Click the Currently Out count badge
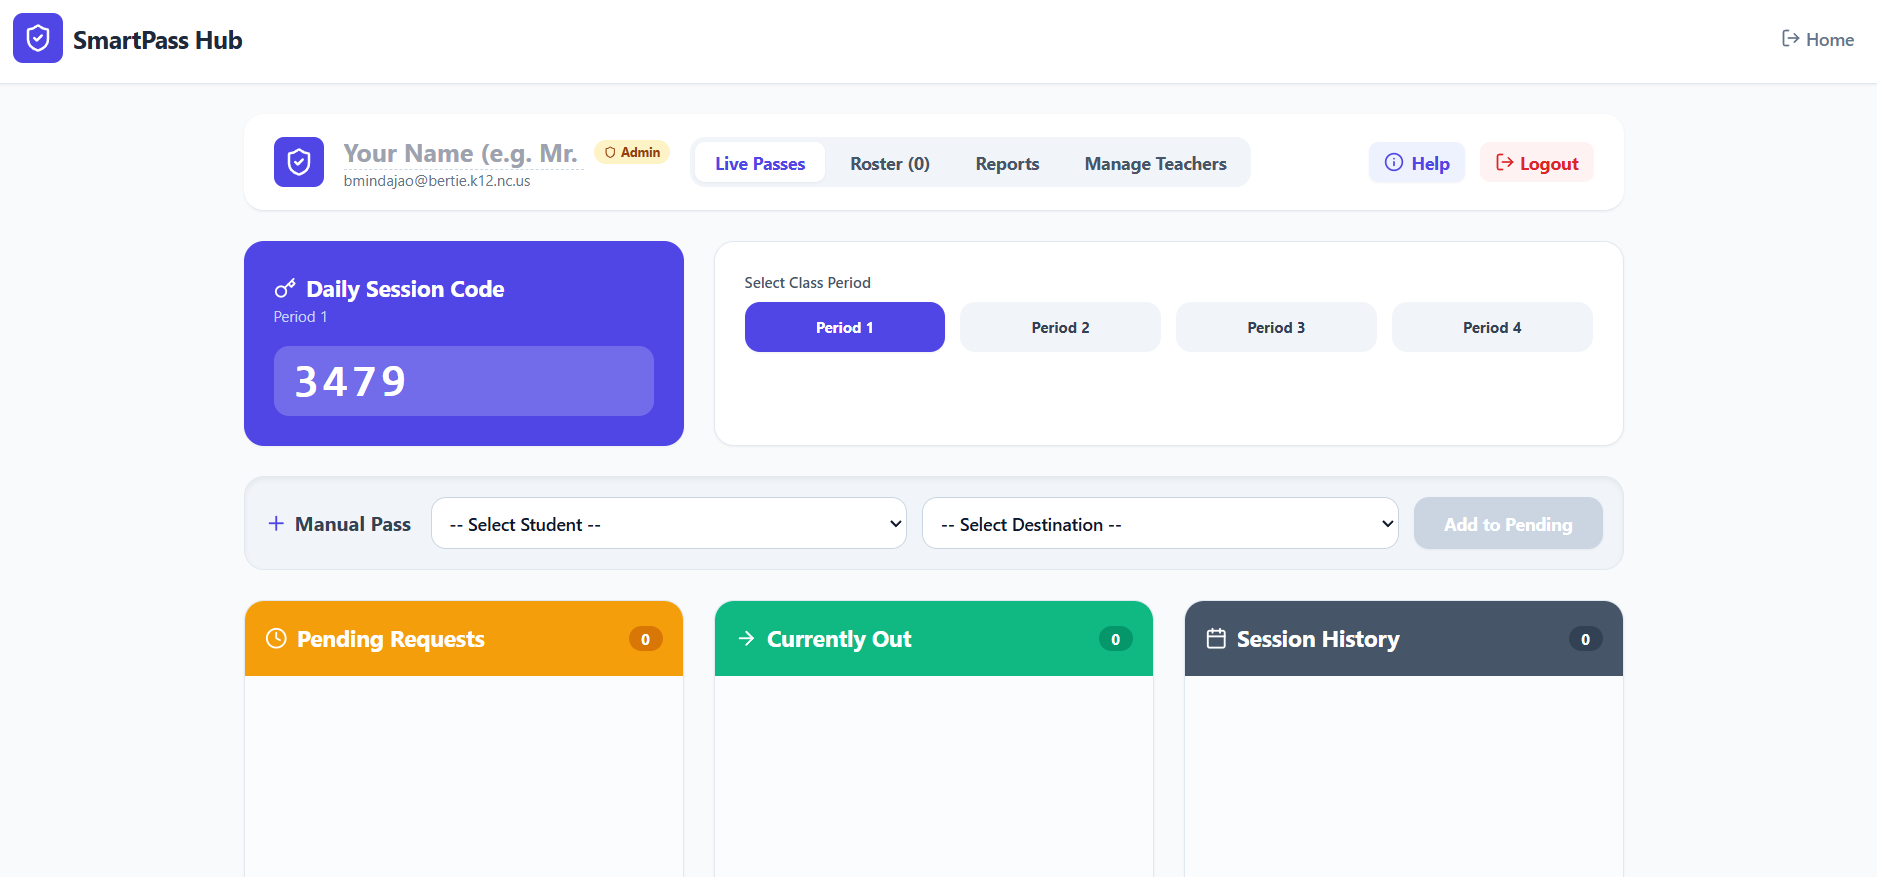 pyautogui.click(x=1116, y=639)
